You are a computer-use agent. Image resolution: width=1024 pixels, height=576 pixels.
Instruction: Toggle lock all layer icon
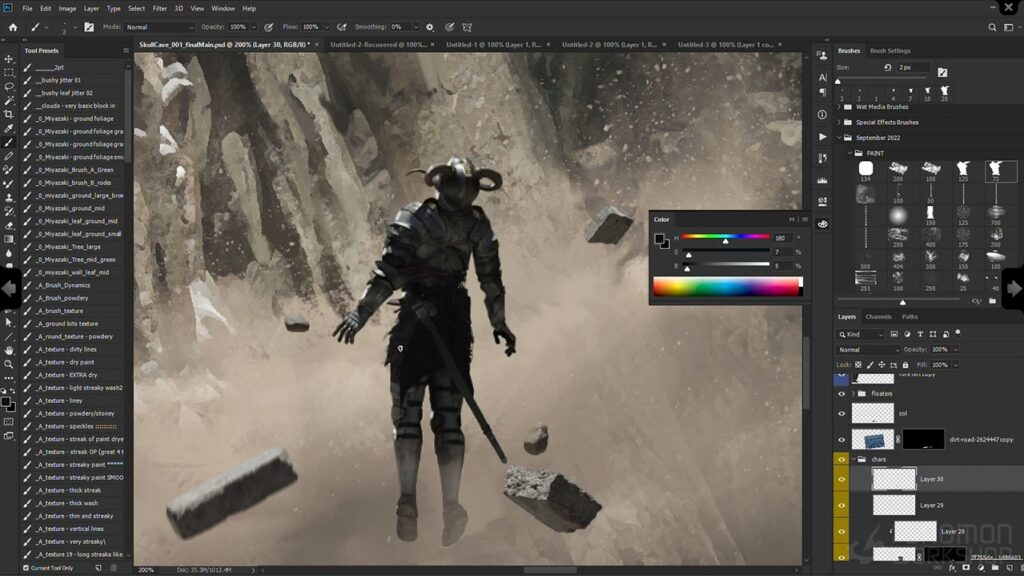905,365
